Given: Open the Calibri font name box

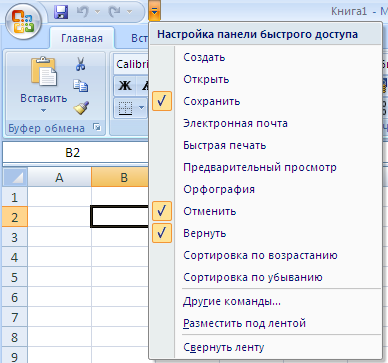Looking at the screenshot, I should (132, 64).
